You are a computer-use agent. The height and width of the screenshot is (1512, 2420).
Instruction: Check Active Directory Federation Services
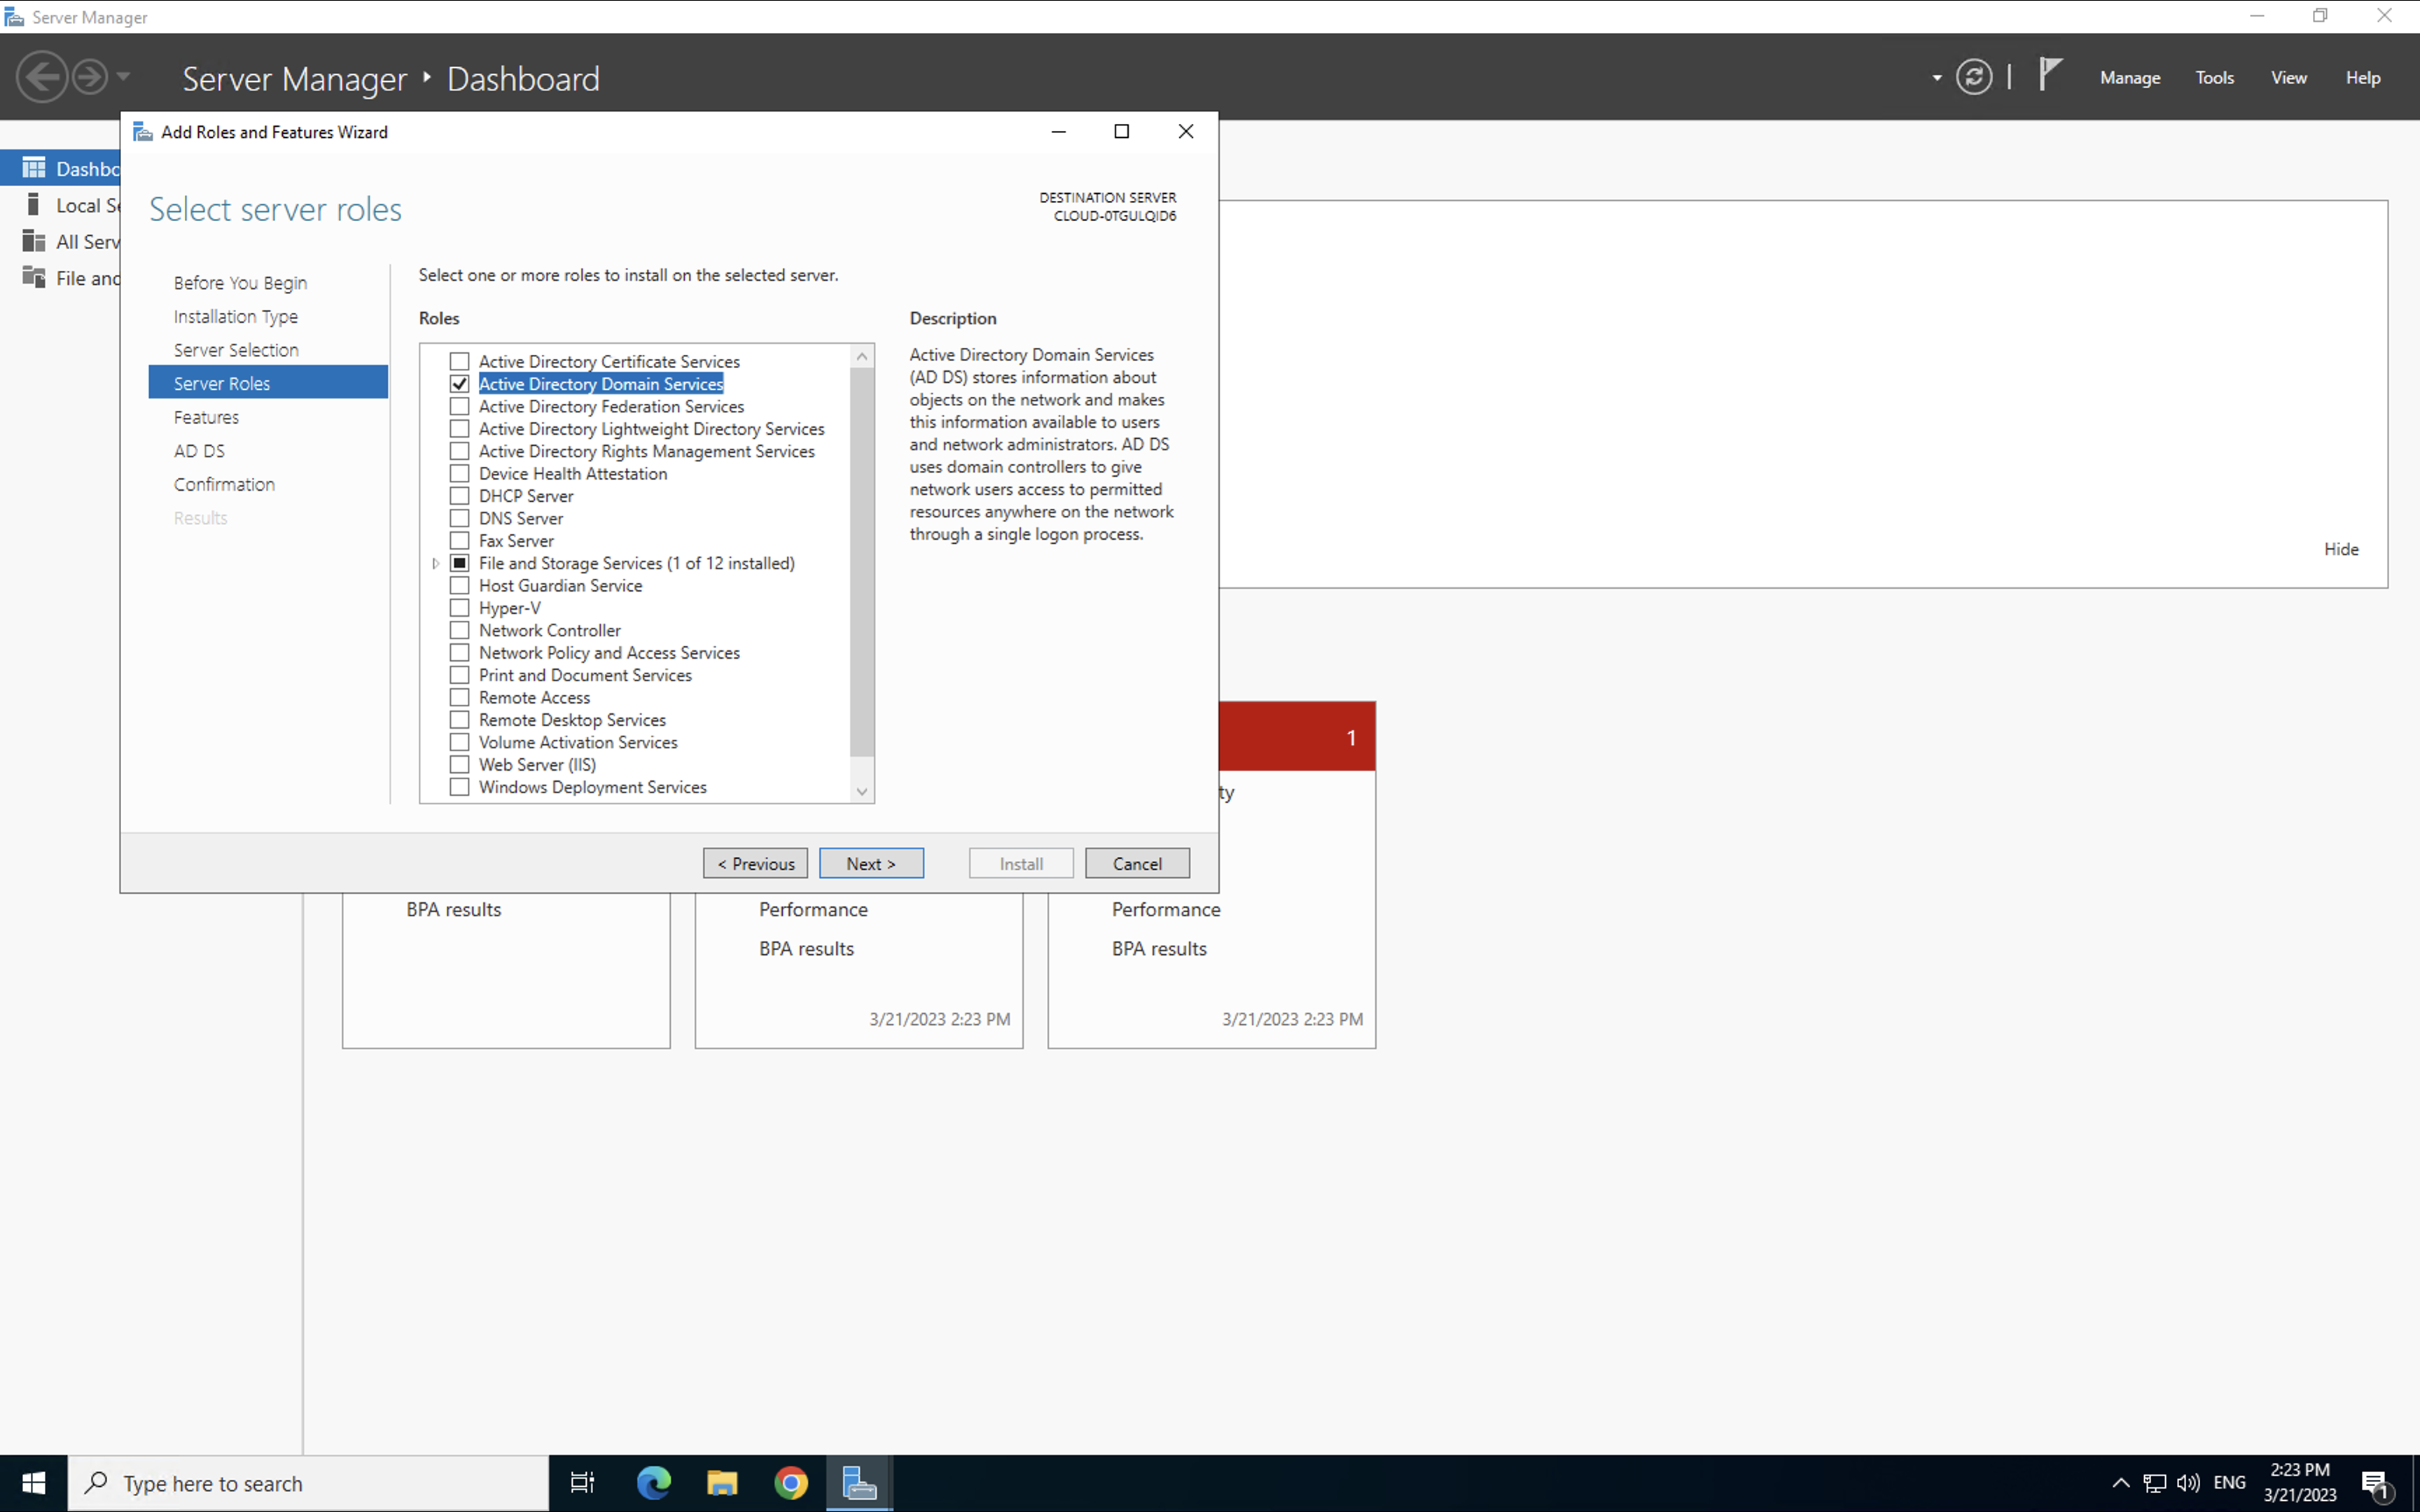pos(459,406)
